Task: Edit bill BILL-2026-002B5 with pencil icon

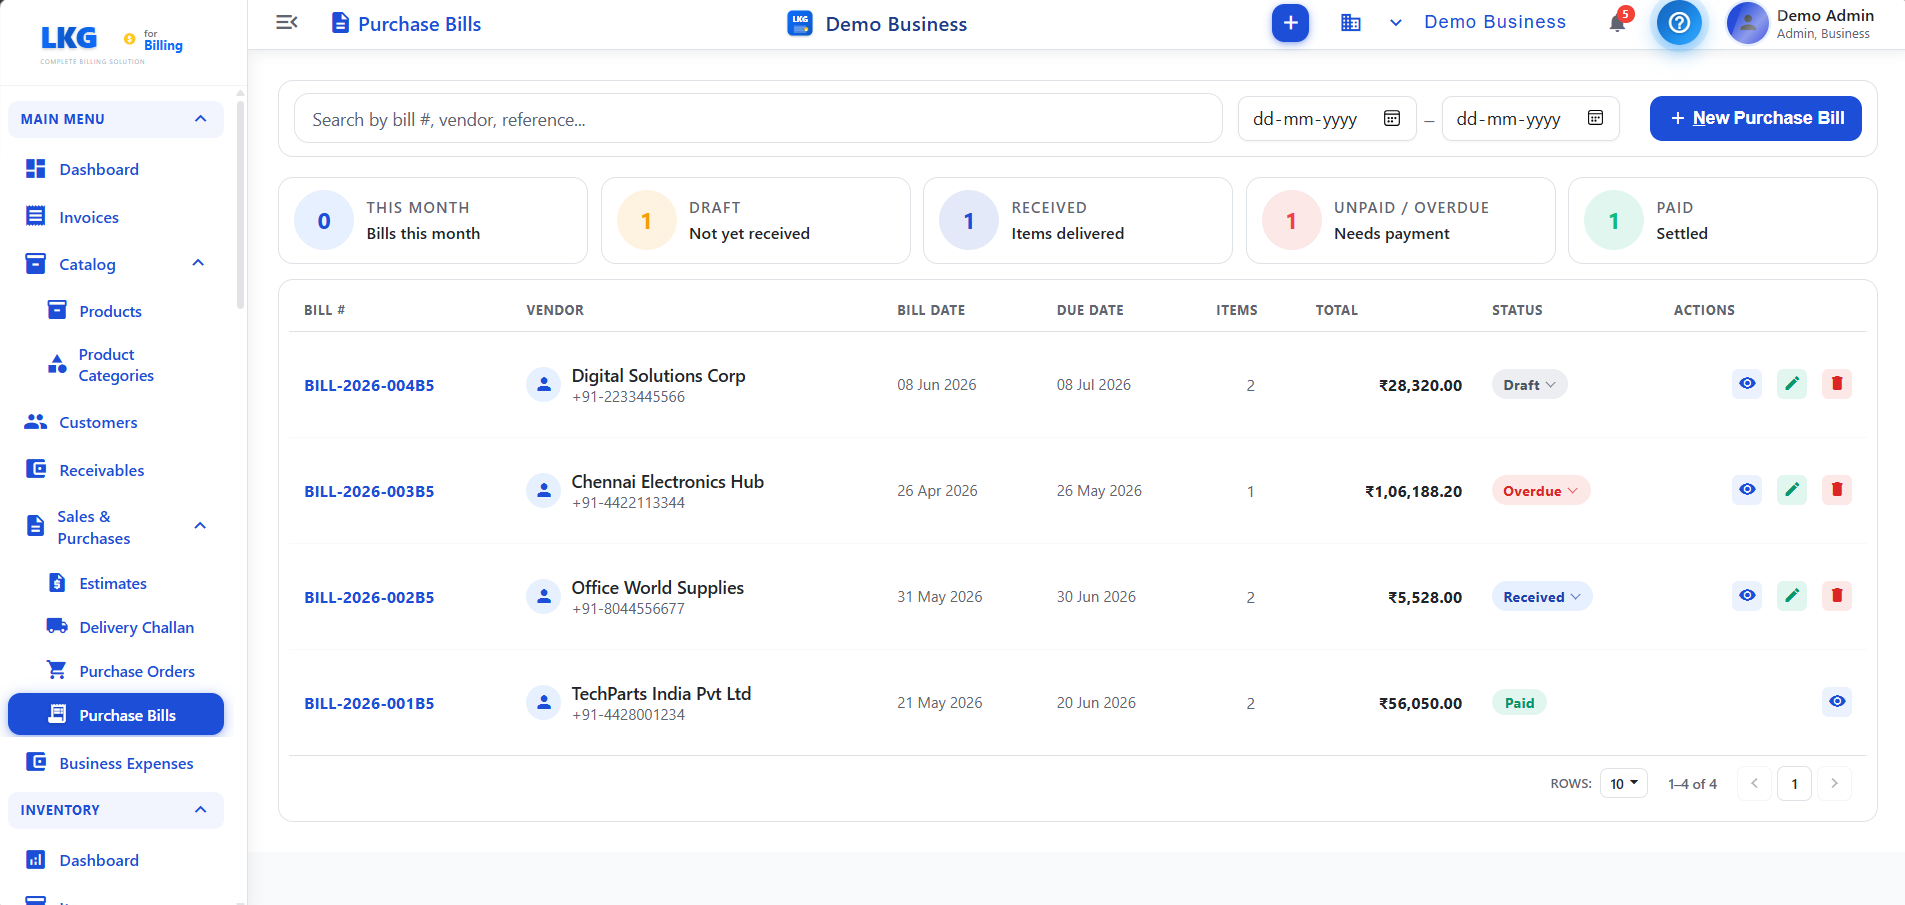Action: pyautogui.click(x=1792, y=596)
